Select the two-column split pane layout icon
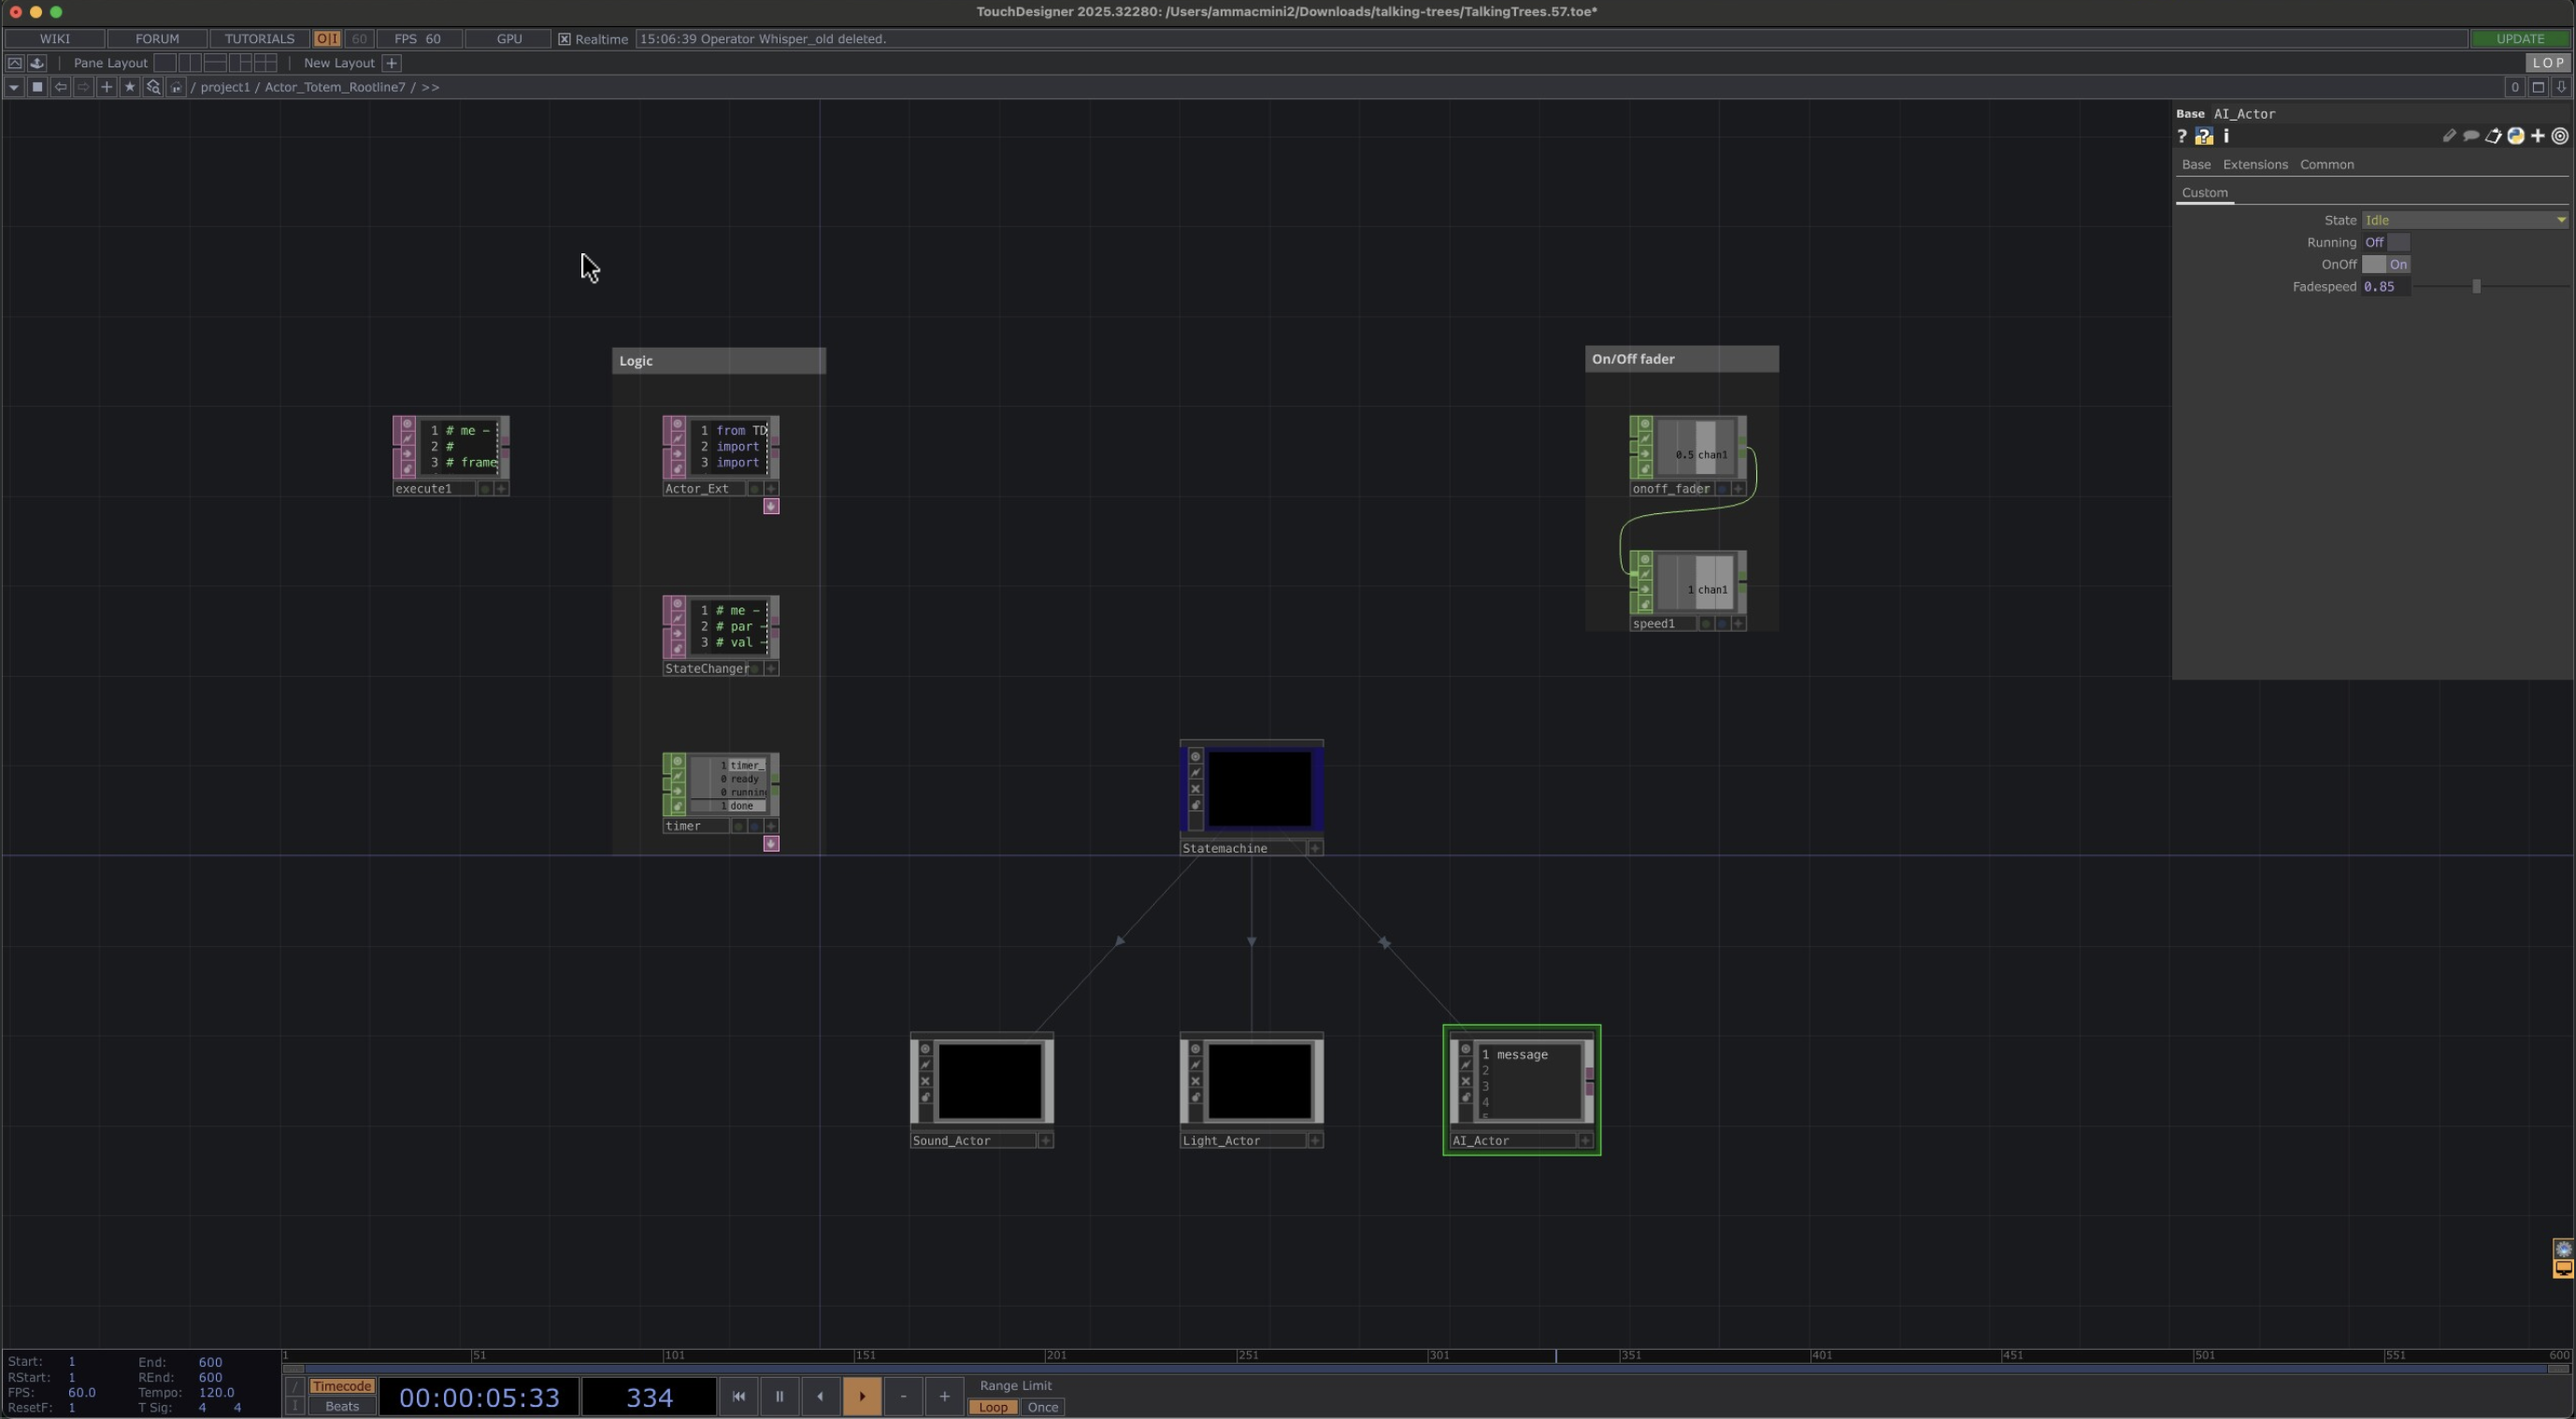The width and height of the screenshot is (2576, 1419). coord(190,63)
